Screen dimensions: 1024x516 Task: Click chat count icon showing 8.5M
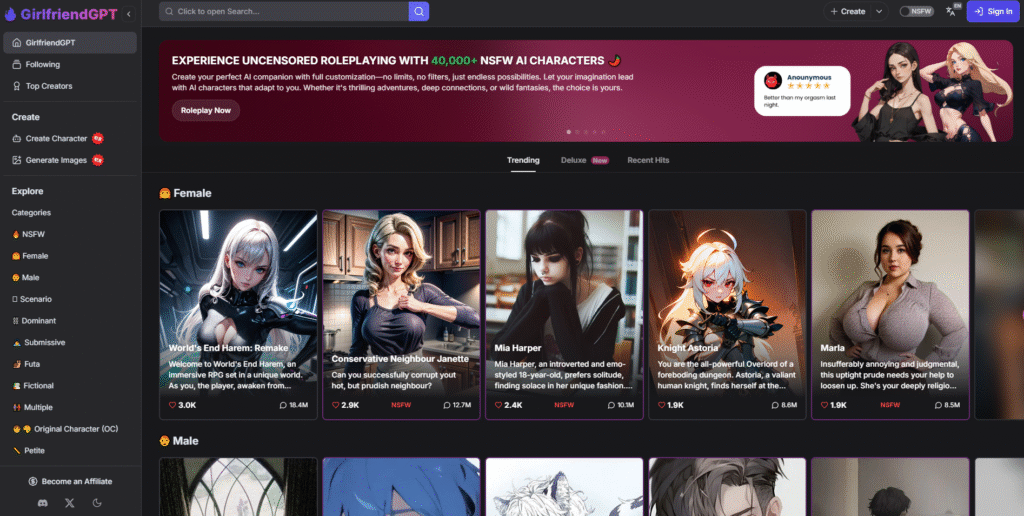coord(937,405)
